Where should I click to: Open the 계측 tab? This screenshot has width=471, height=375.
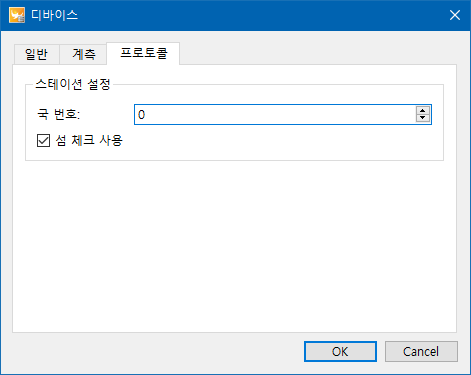click(84, 54)
